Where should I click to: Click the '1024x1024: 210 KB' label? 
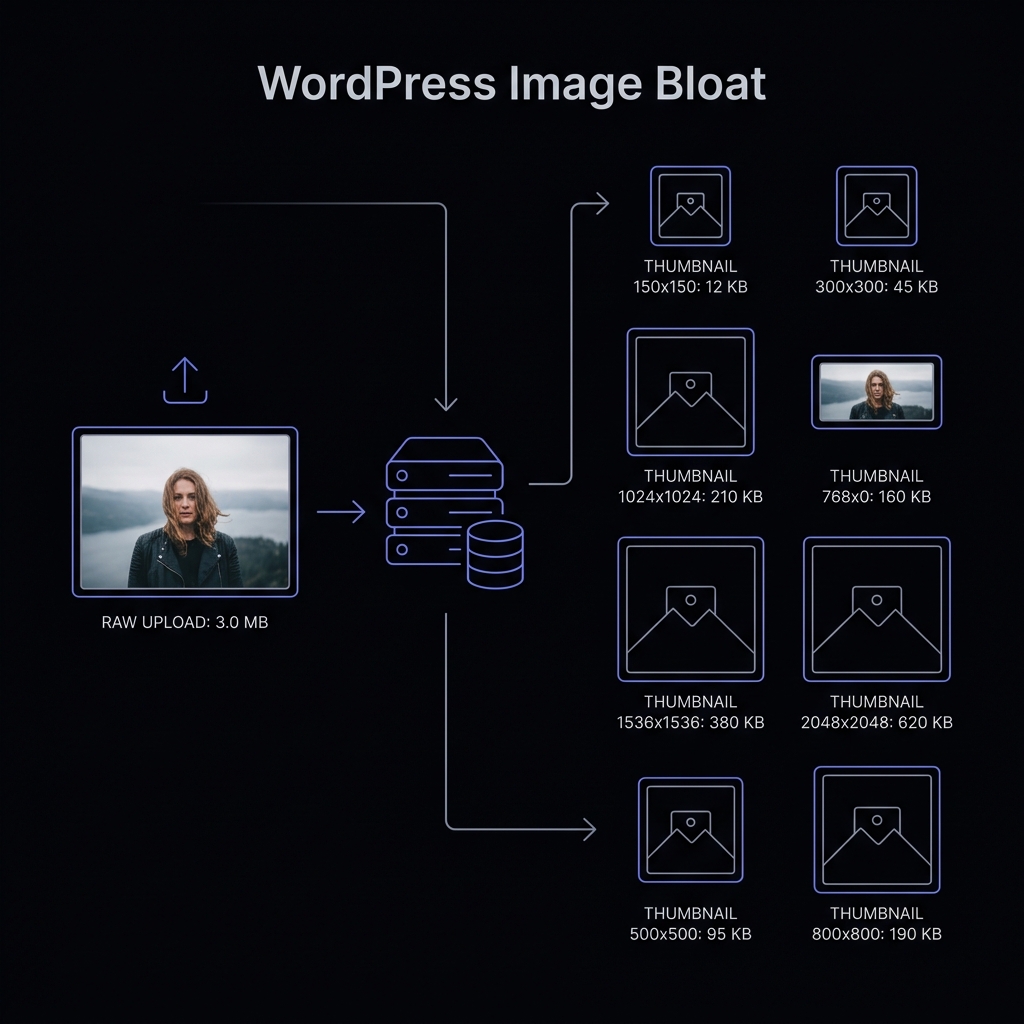pyautogui.click(x=690, y=497)
